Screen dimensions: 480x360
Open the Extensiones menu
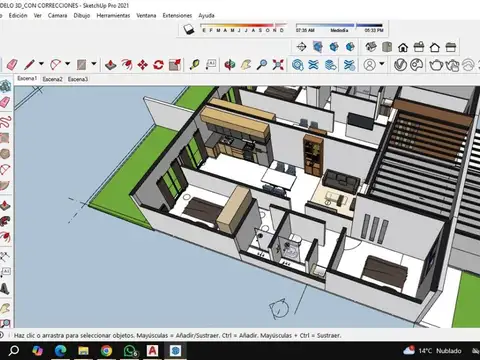[177, 15]
